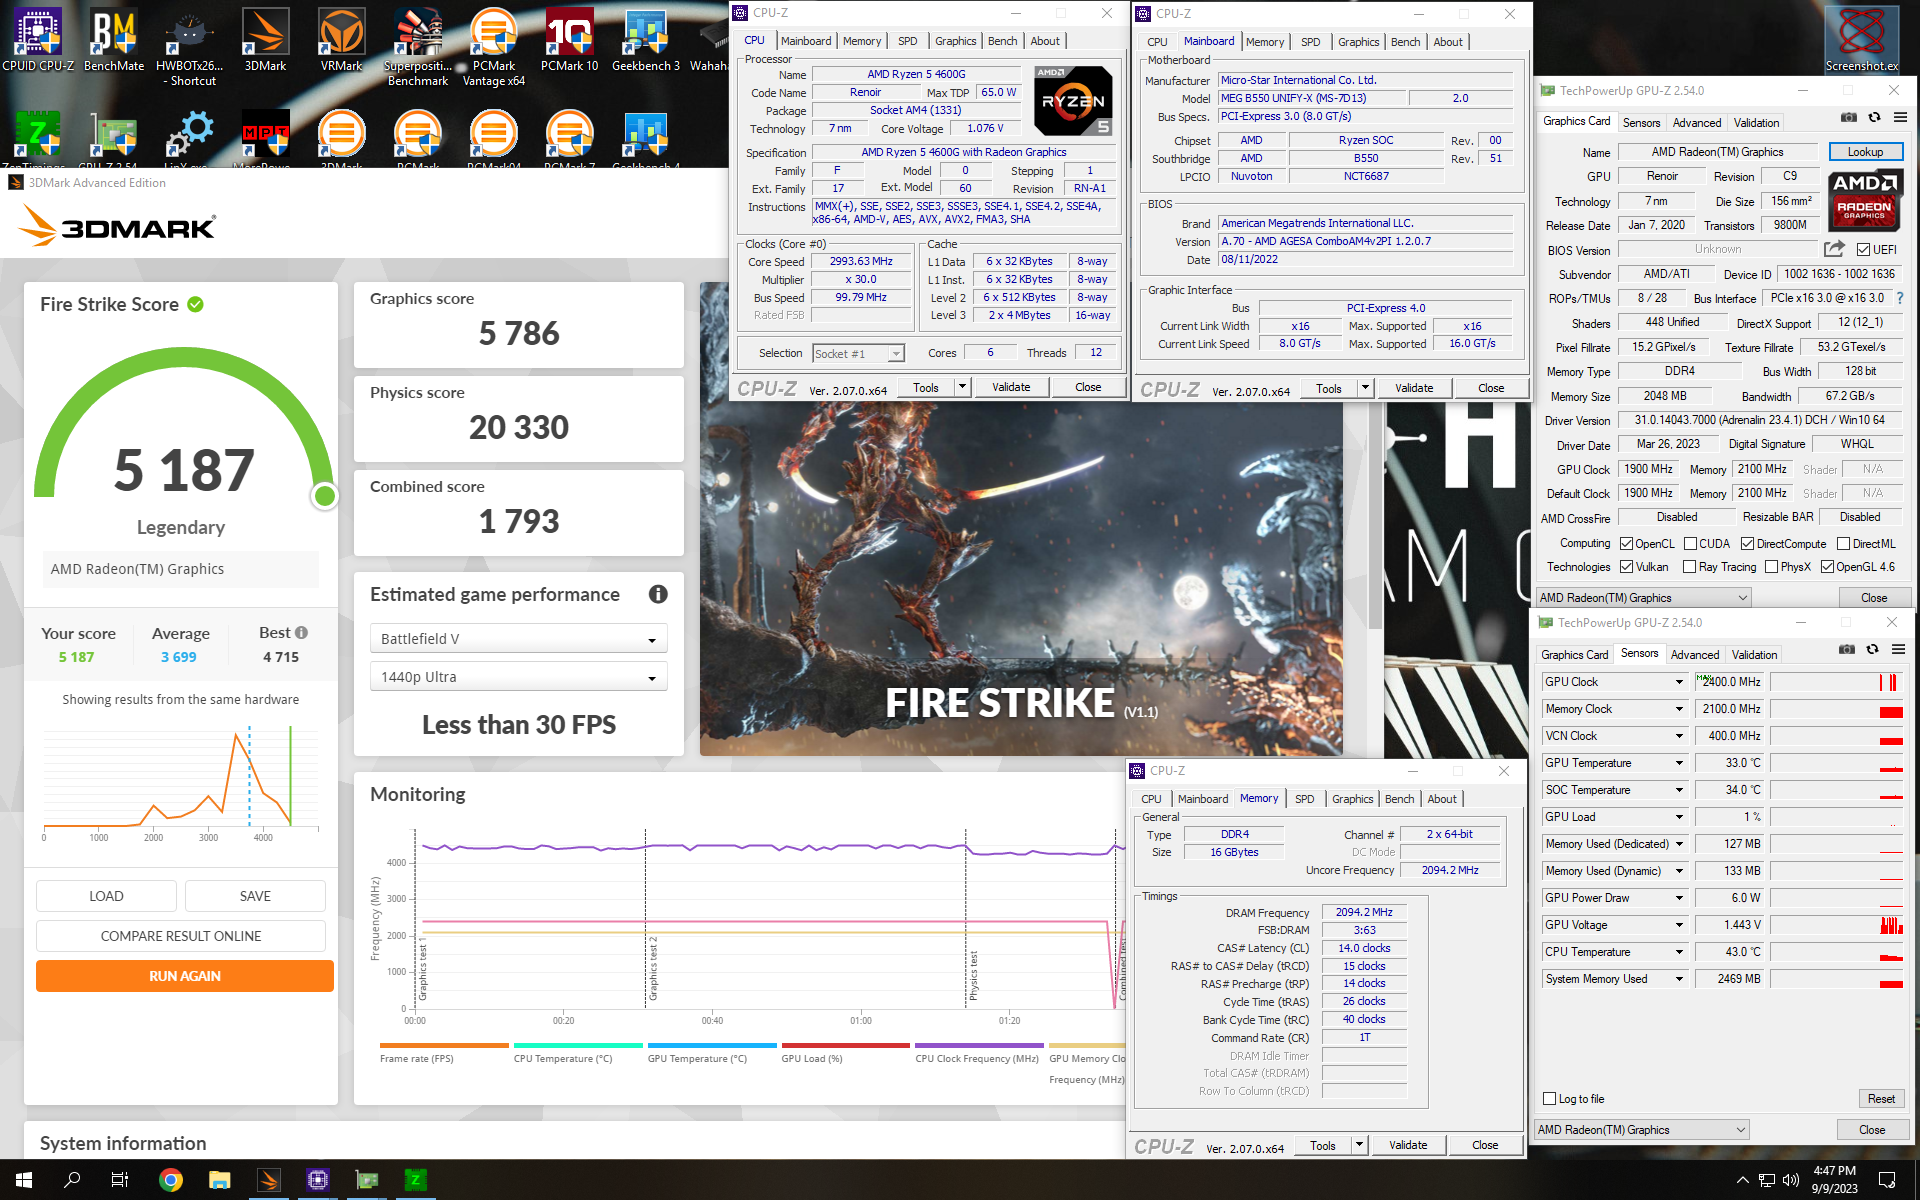
Task: Click Google Chrome on the taskbar
Action: point(171,1180)
